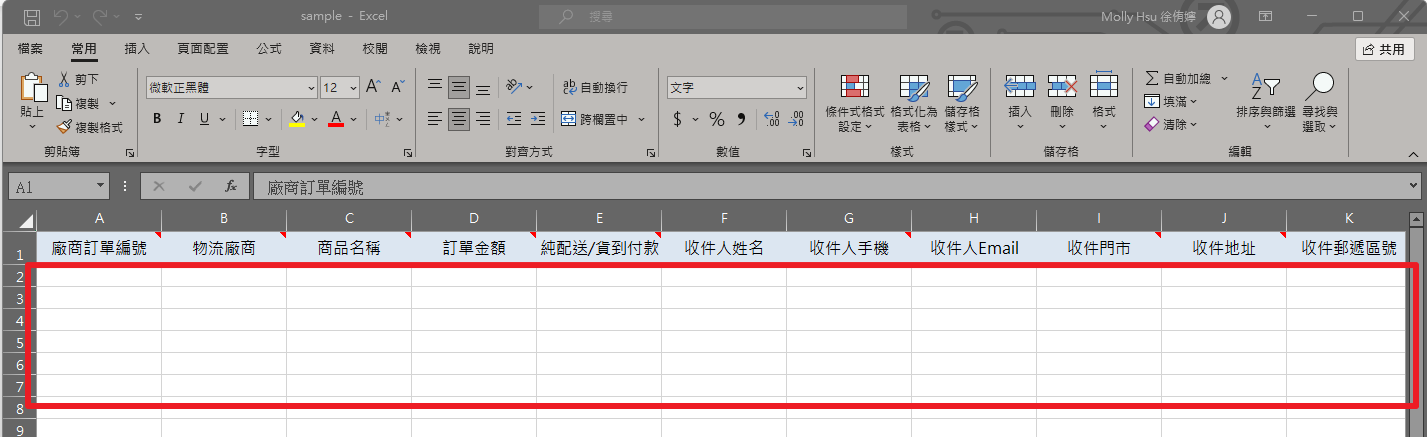Click the AutoSum 自動加總 button

(1178, 78)
